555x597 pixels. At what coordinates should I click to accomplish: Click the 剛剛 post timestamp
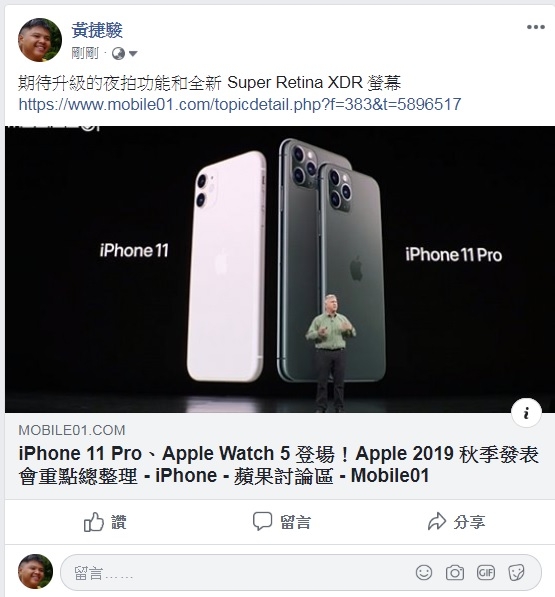point(85,53)
